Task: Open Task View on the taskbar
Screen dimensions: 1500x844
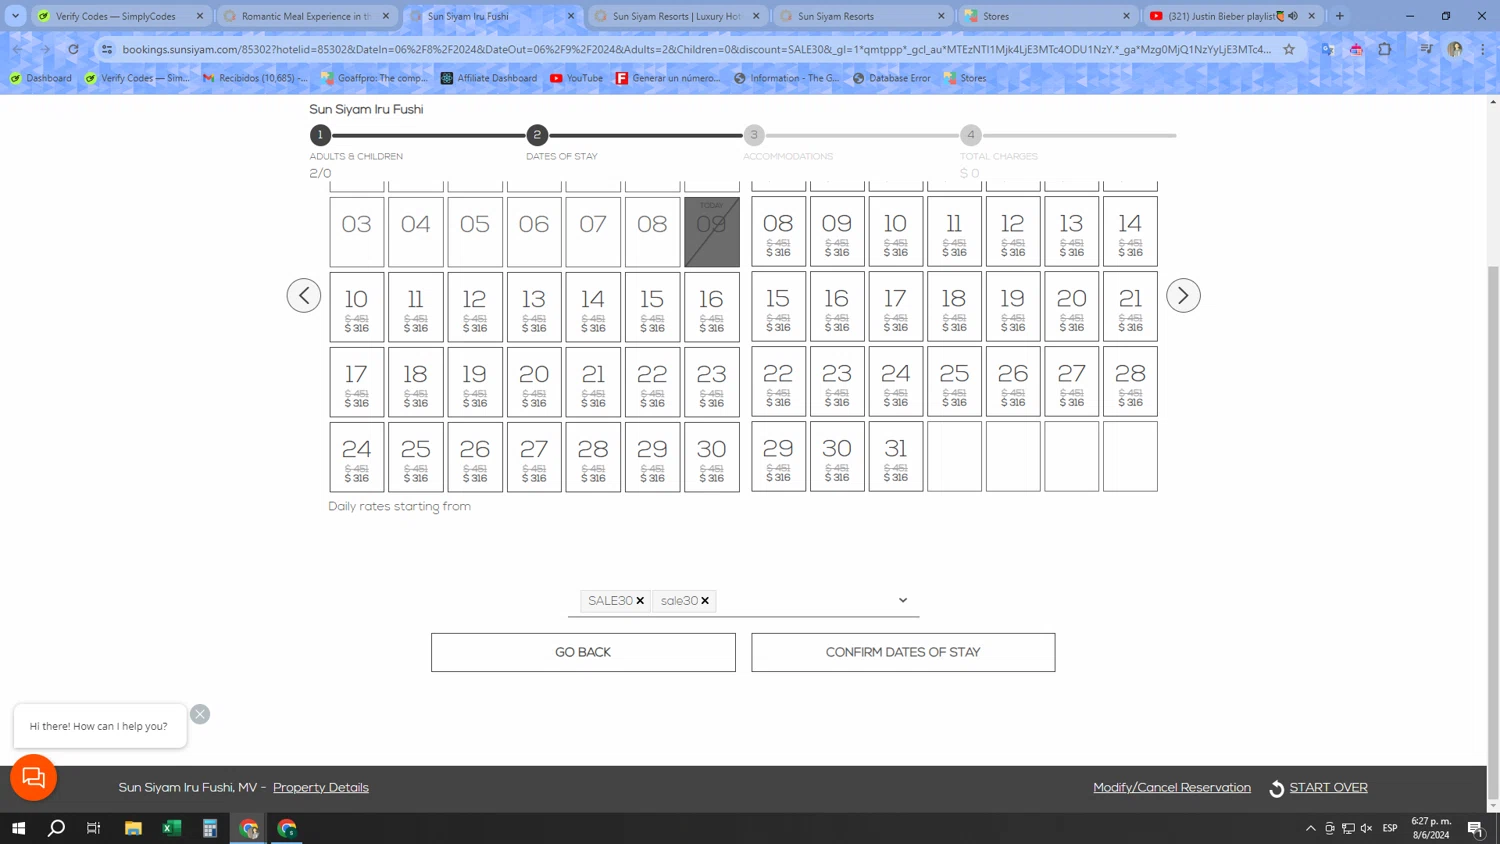Action: coord(94,828)
